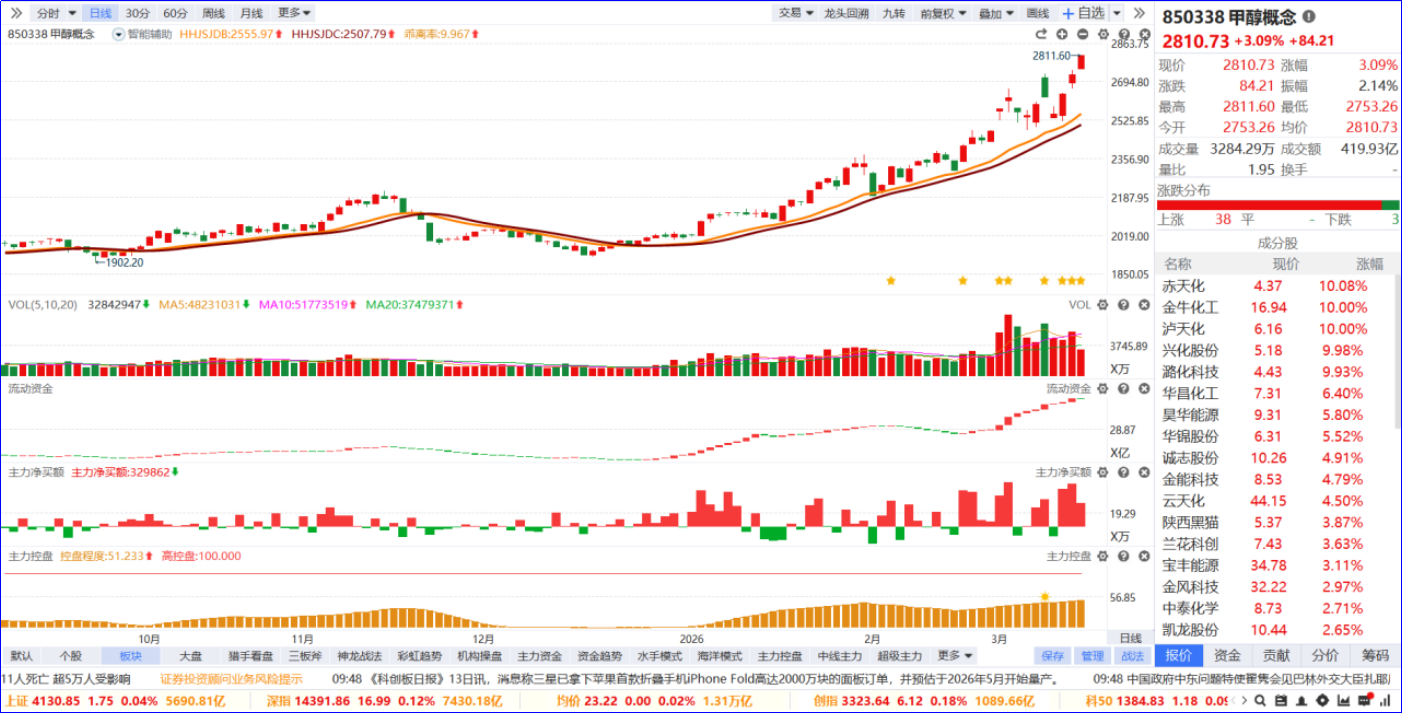
Task: Open the 分时 dropdown arrow
Action: coord(72,14)
